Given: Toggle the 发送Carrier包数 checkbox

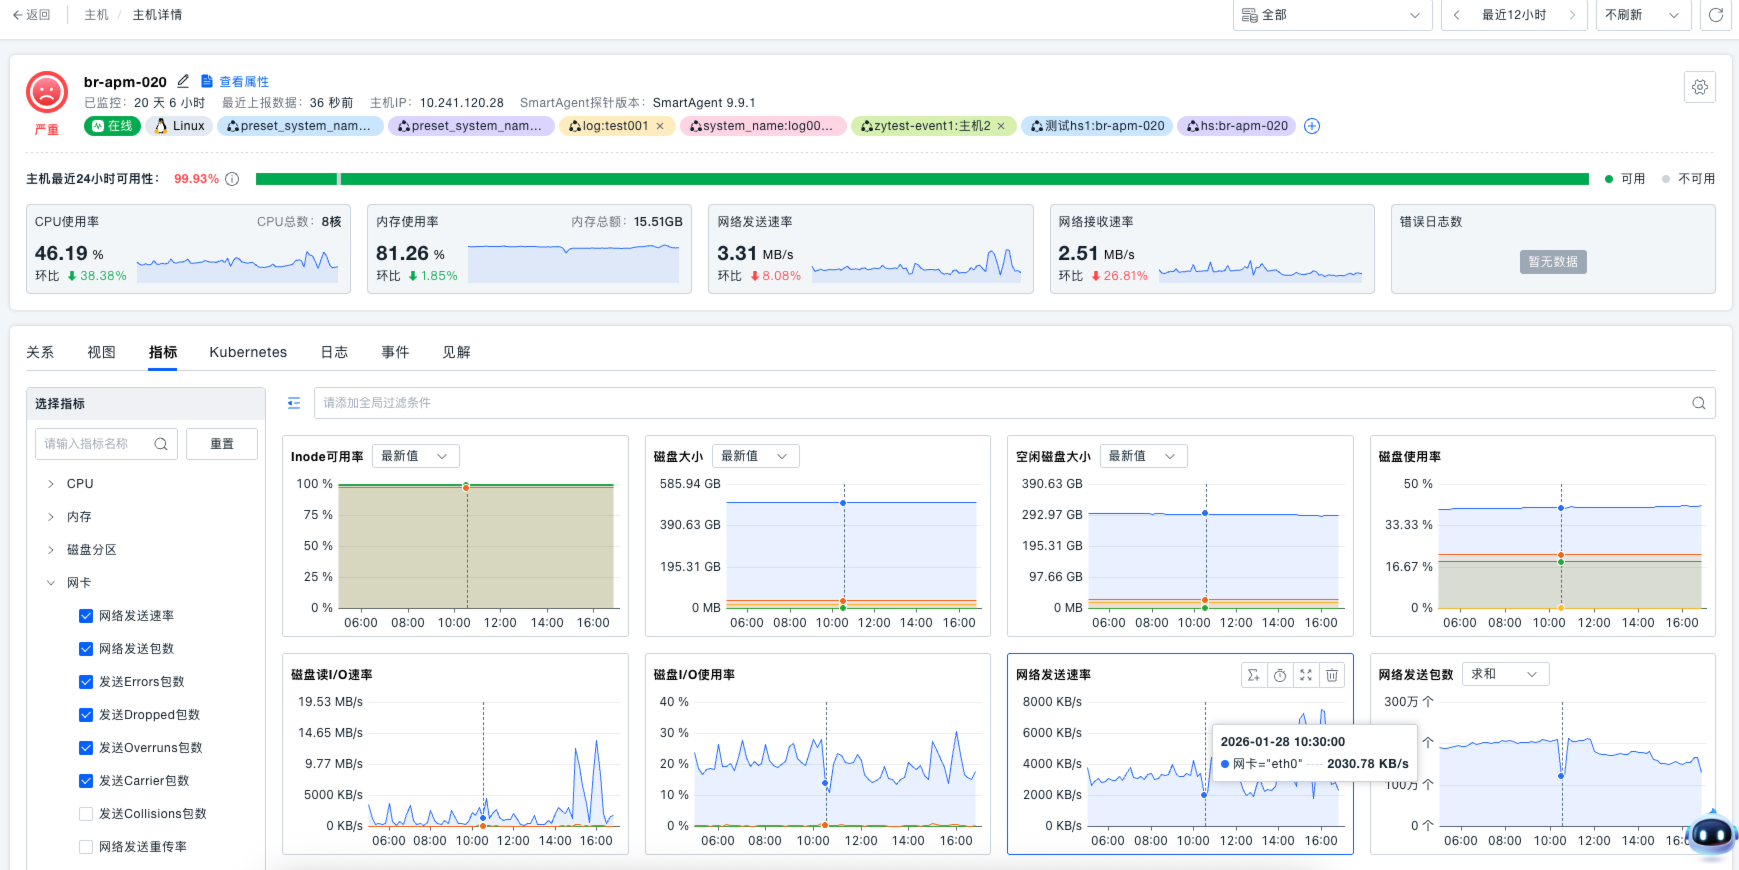Looking at the screenshot, I should pos(86,781).
